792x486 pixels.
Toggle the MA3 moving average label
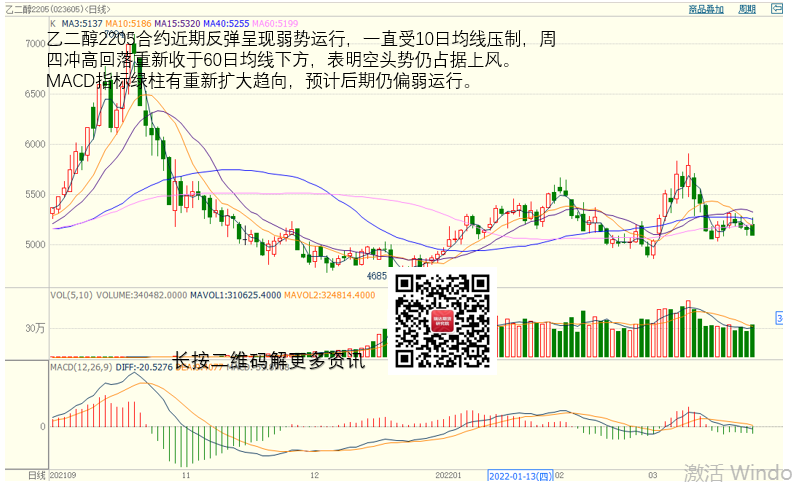point(83,21)
